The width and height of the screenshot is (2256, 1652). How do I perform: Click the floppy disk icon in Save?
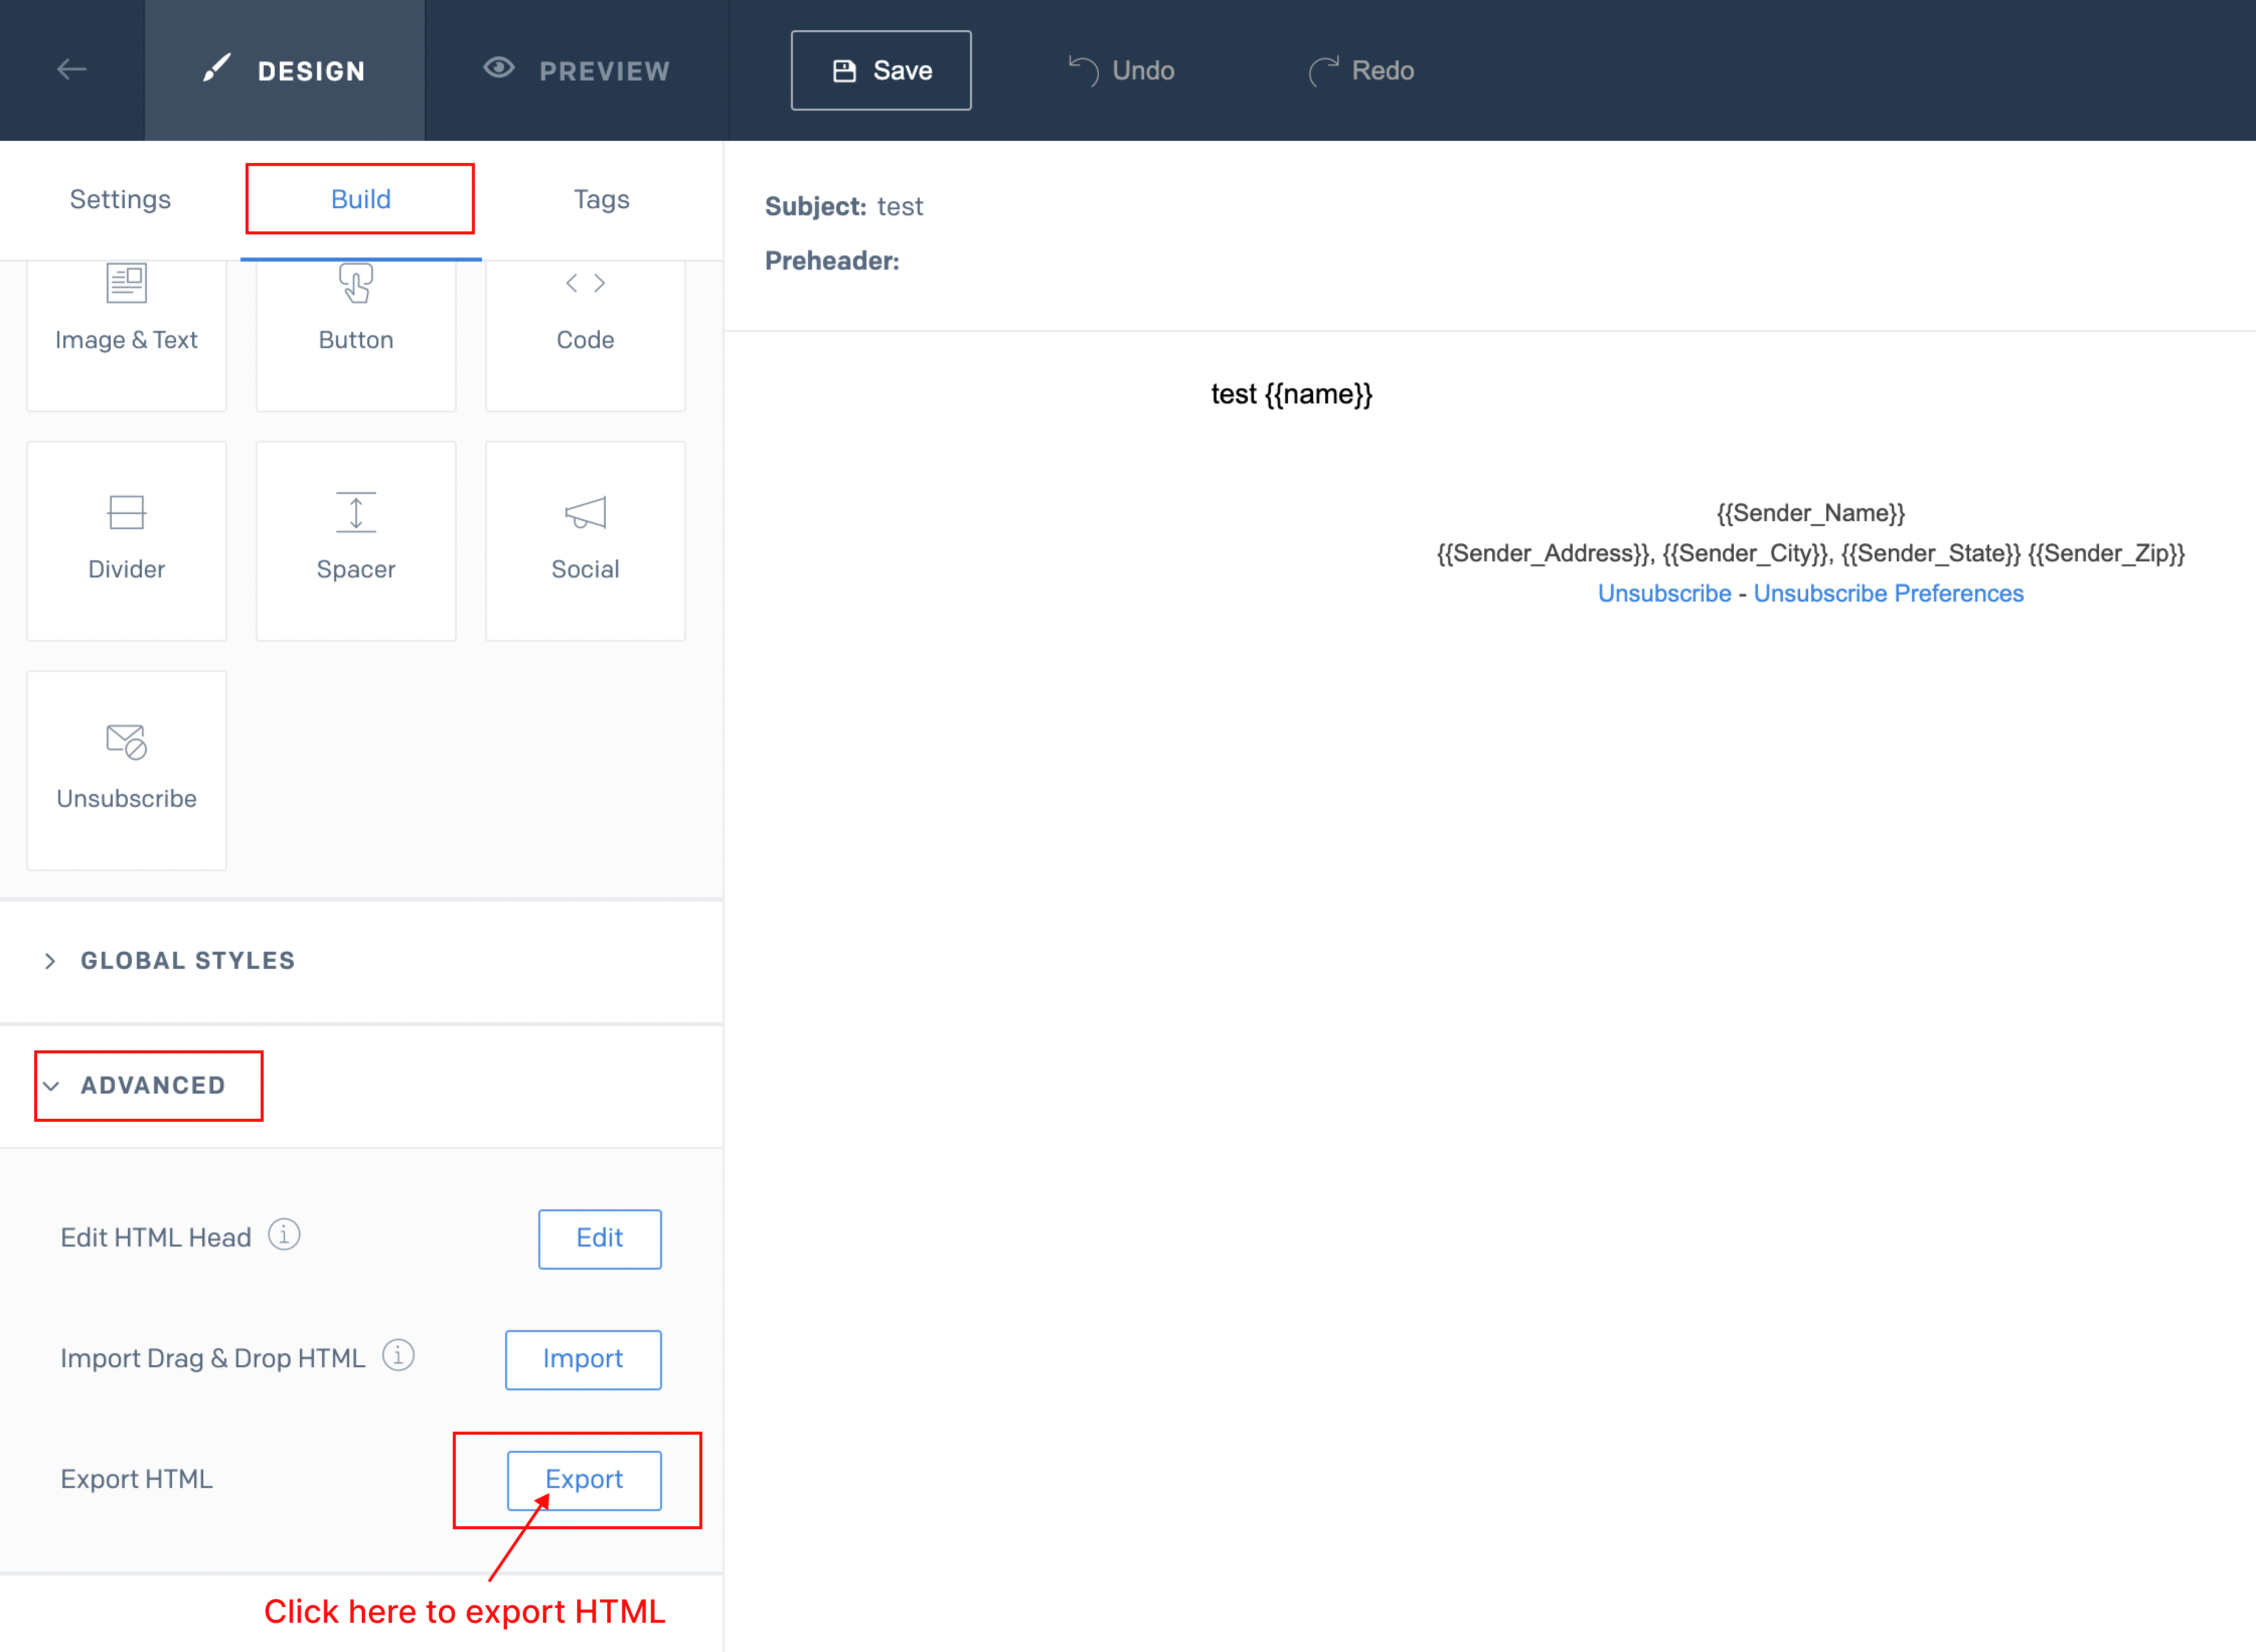pos(844,70)
